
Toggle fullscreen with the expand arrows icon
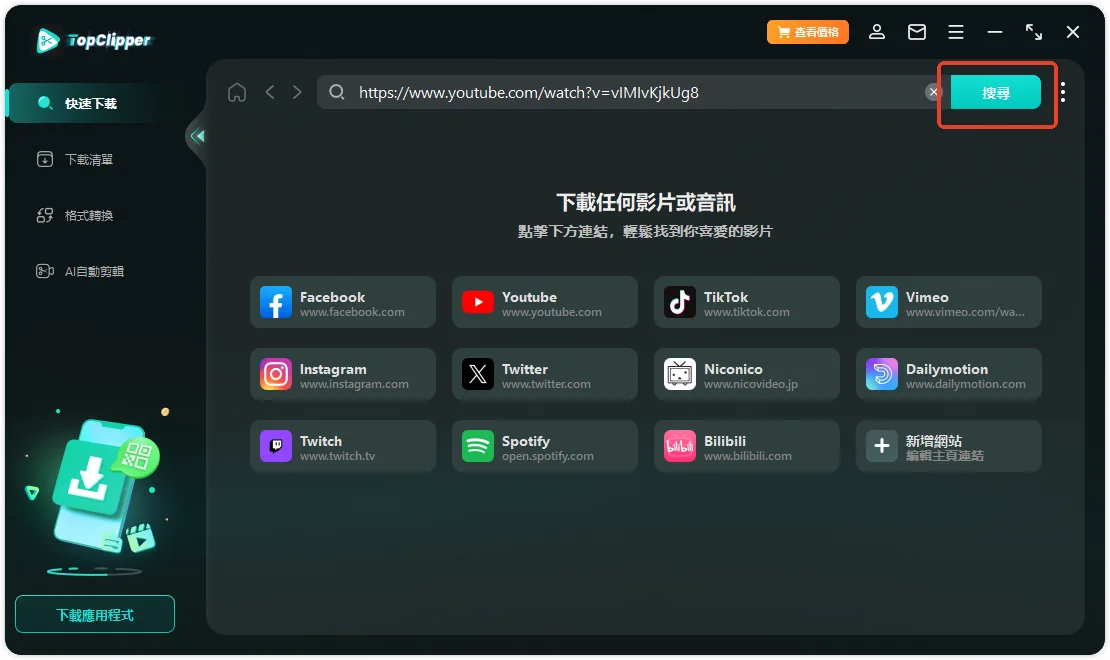click(1034, 32)
